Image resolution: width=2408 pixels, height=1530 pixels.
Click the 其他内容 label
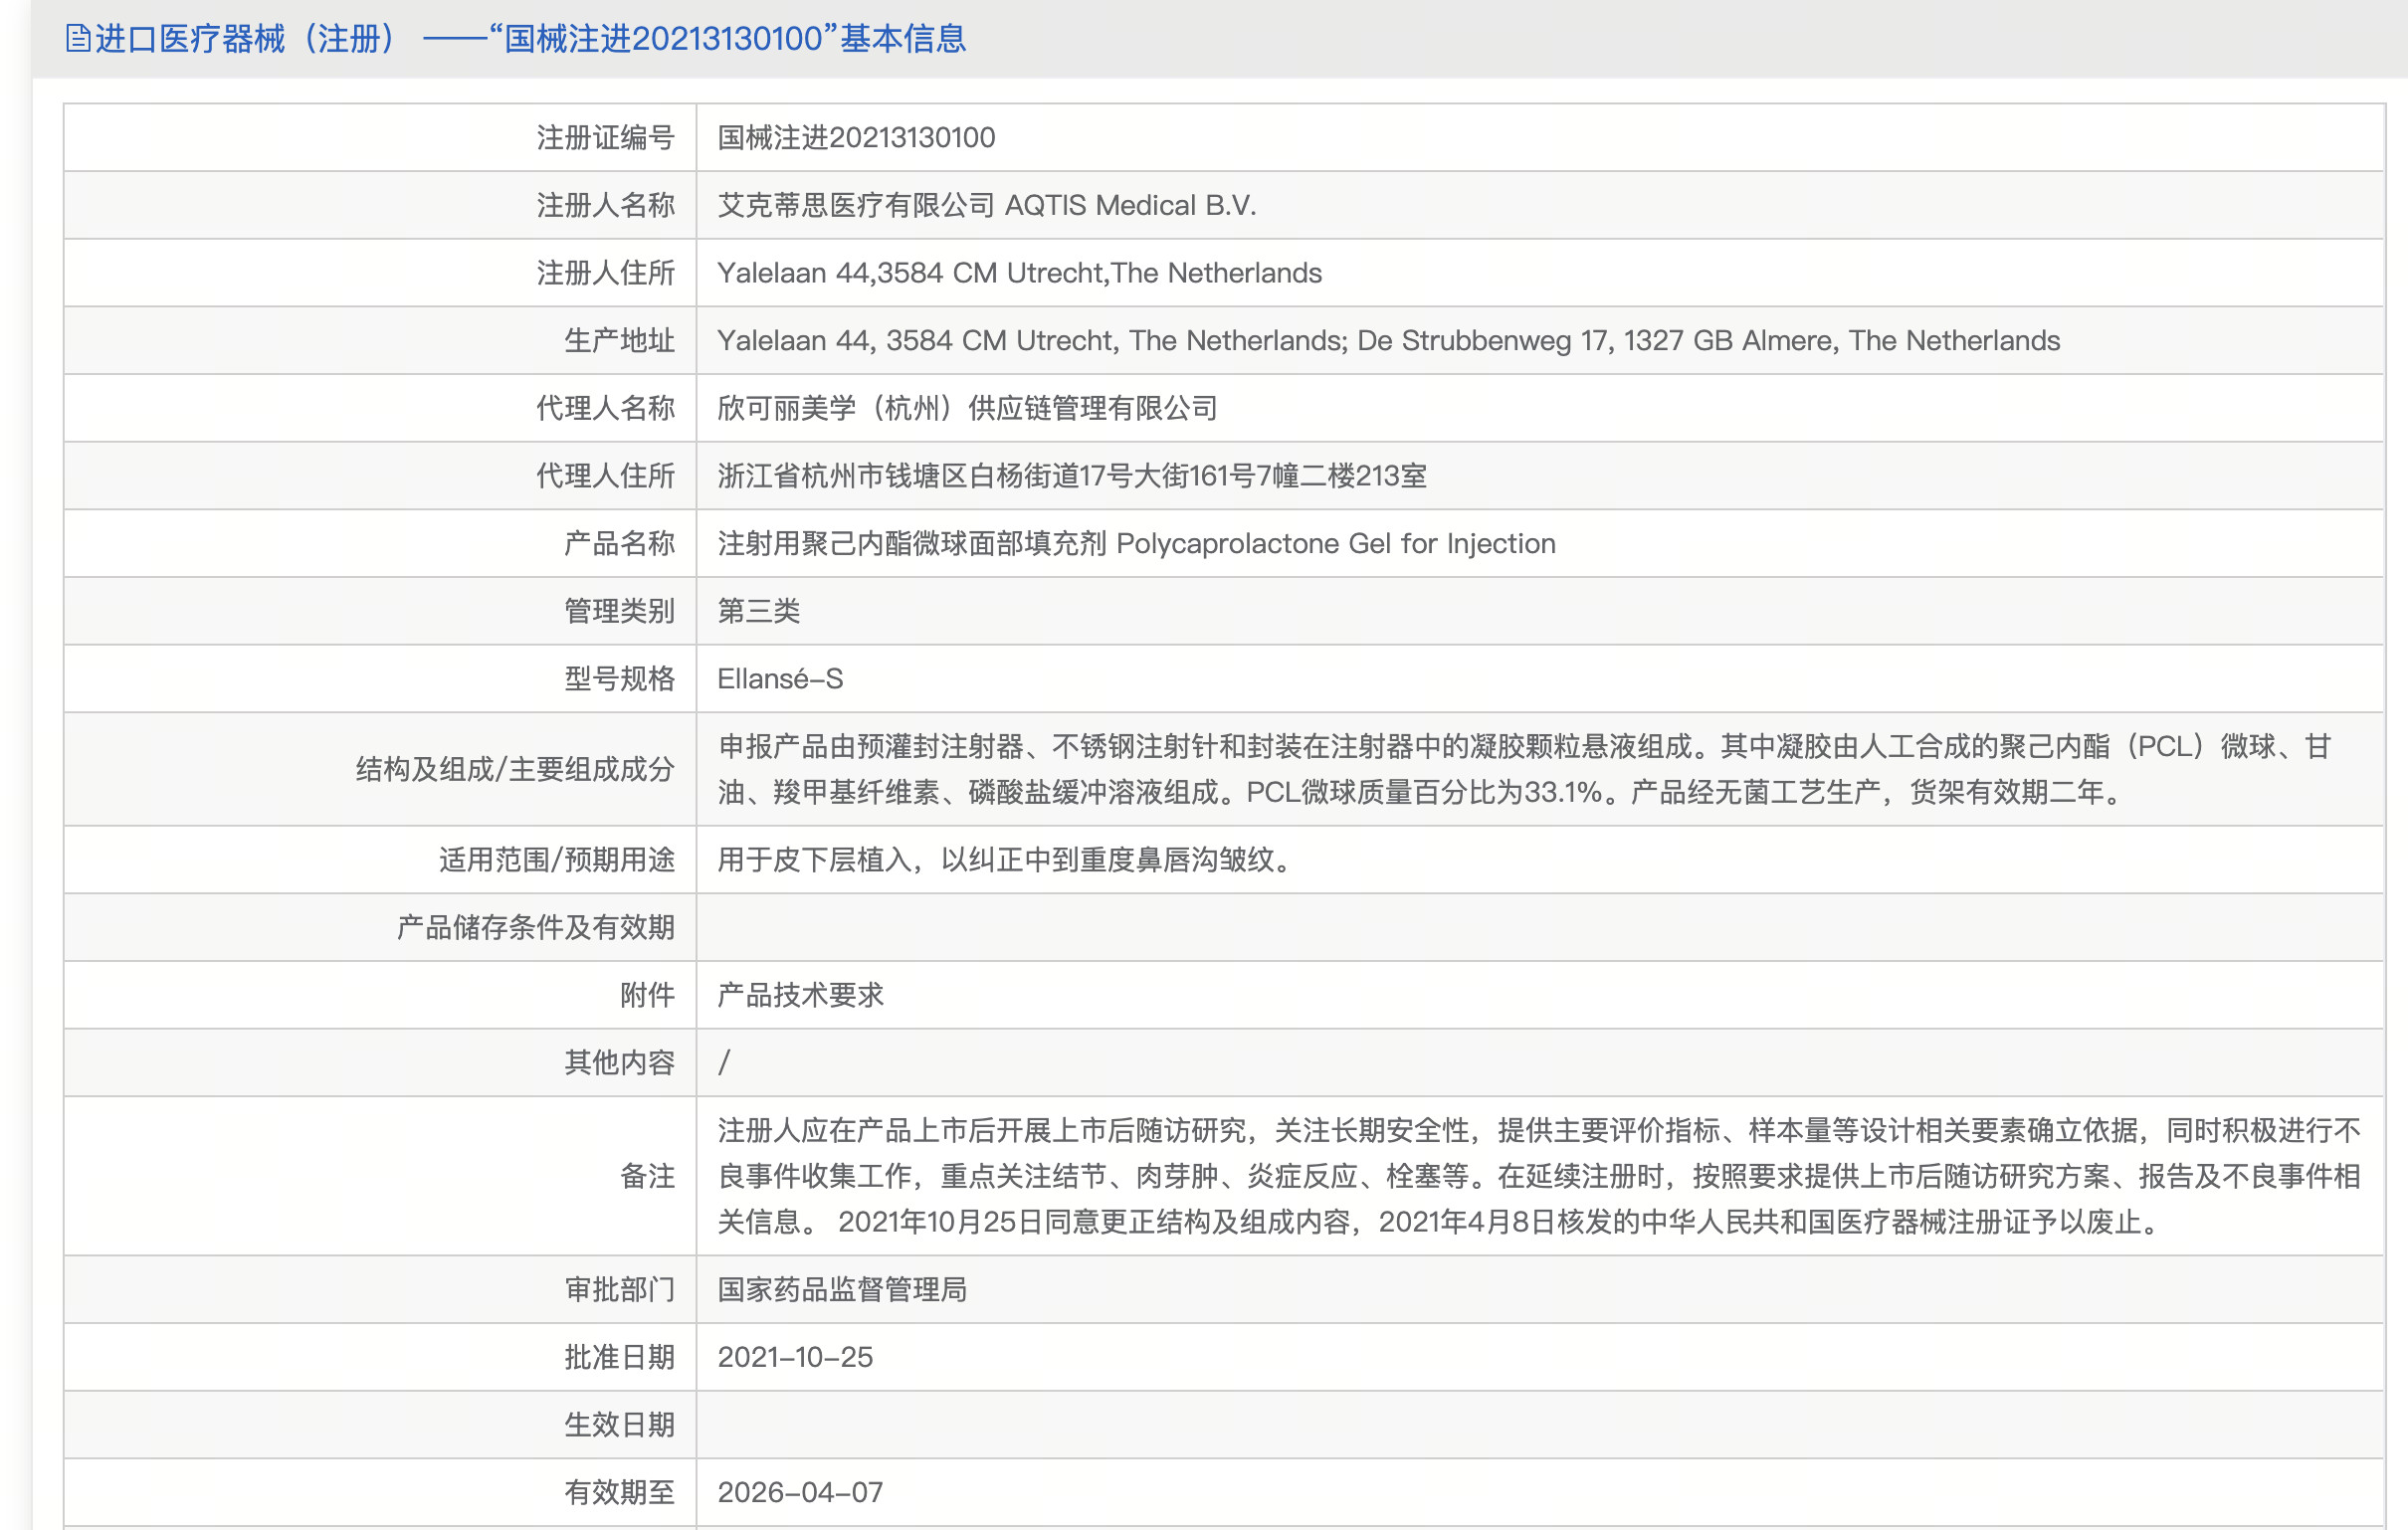(x=619, y=1063)
